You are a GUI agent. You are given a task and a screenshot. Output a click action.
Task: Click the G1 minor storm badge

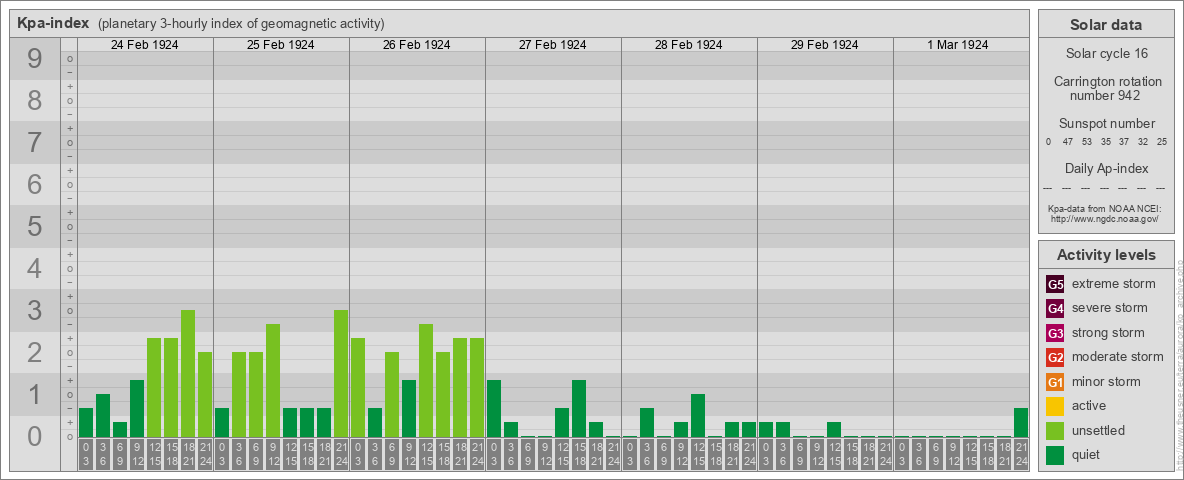(1055, 382)
